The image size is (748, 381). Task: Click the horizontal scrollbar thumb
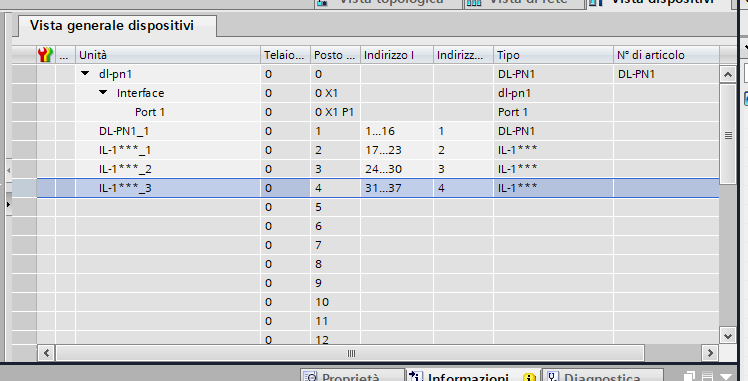[x=350, y=353]
